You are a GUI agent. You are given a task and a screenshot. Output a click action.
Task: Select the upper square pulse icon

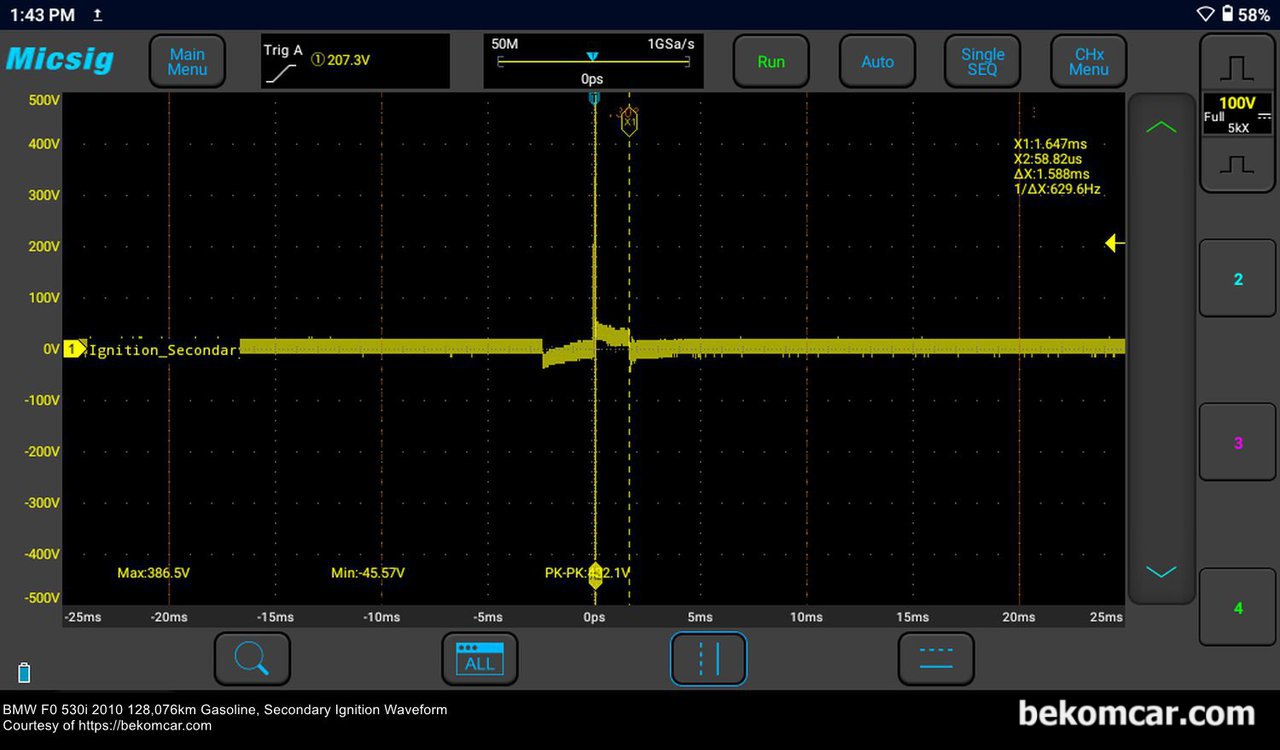1237,67
